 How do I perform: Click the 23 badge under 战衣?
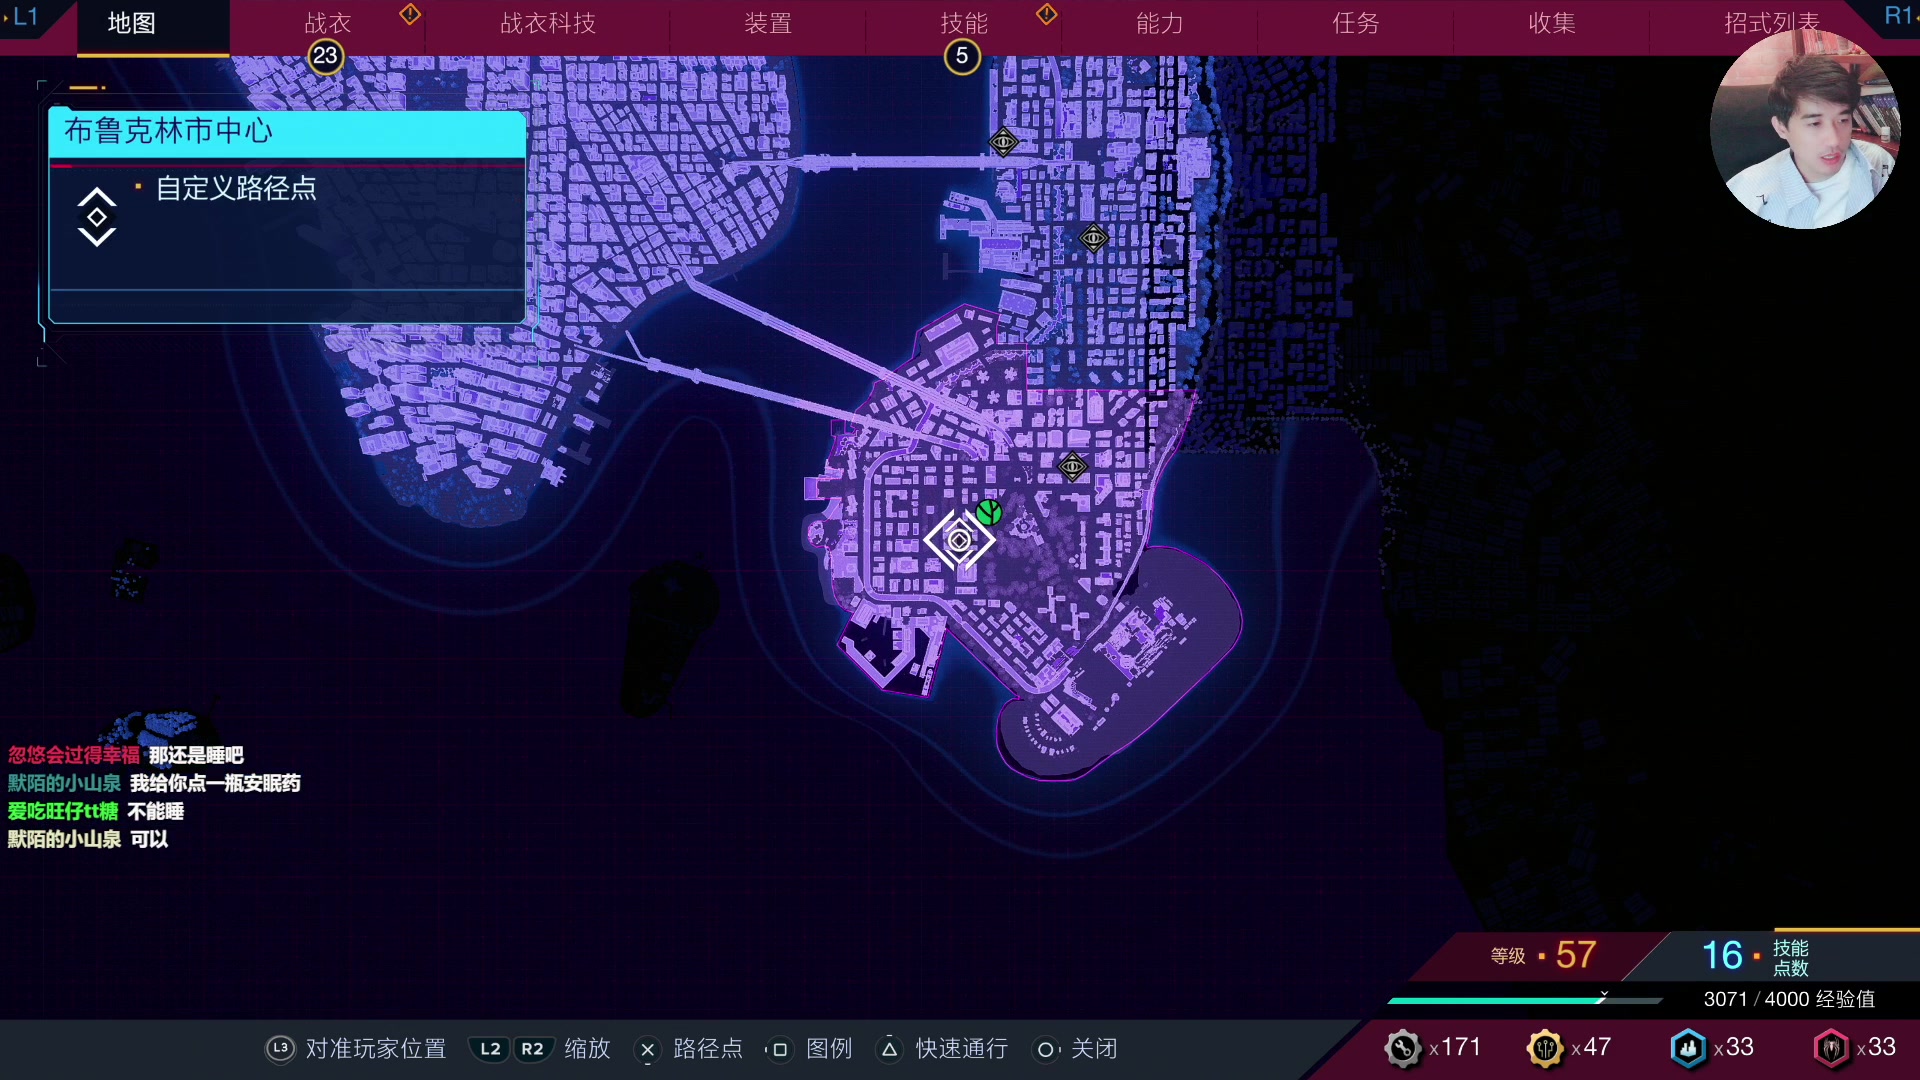point(325,56)
